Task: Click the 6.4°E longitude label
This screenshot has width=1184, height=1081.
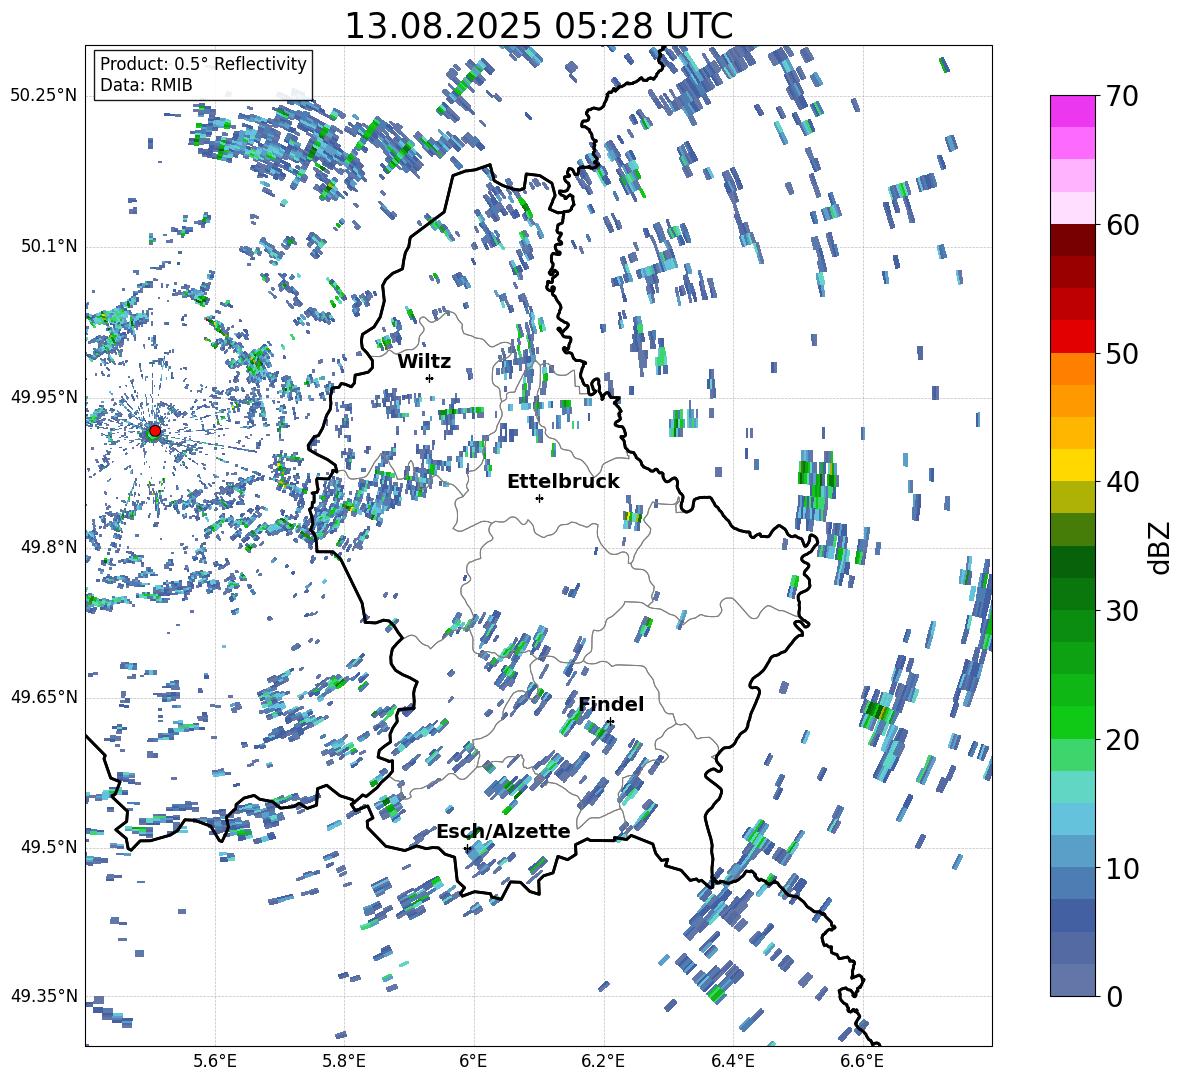Action: point(733,1061)
